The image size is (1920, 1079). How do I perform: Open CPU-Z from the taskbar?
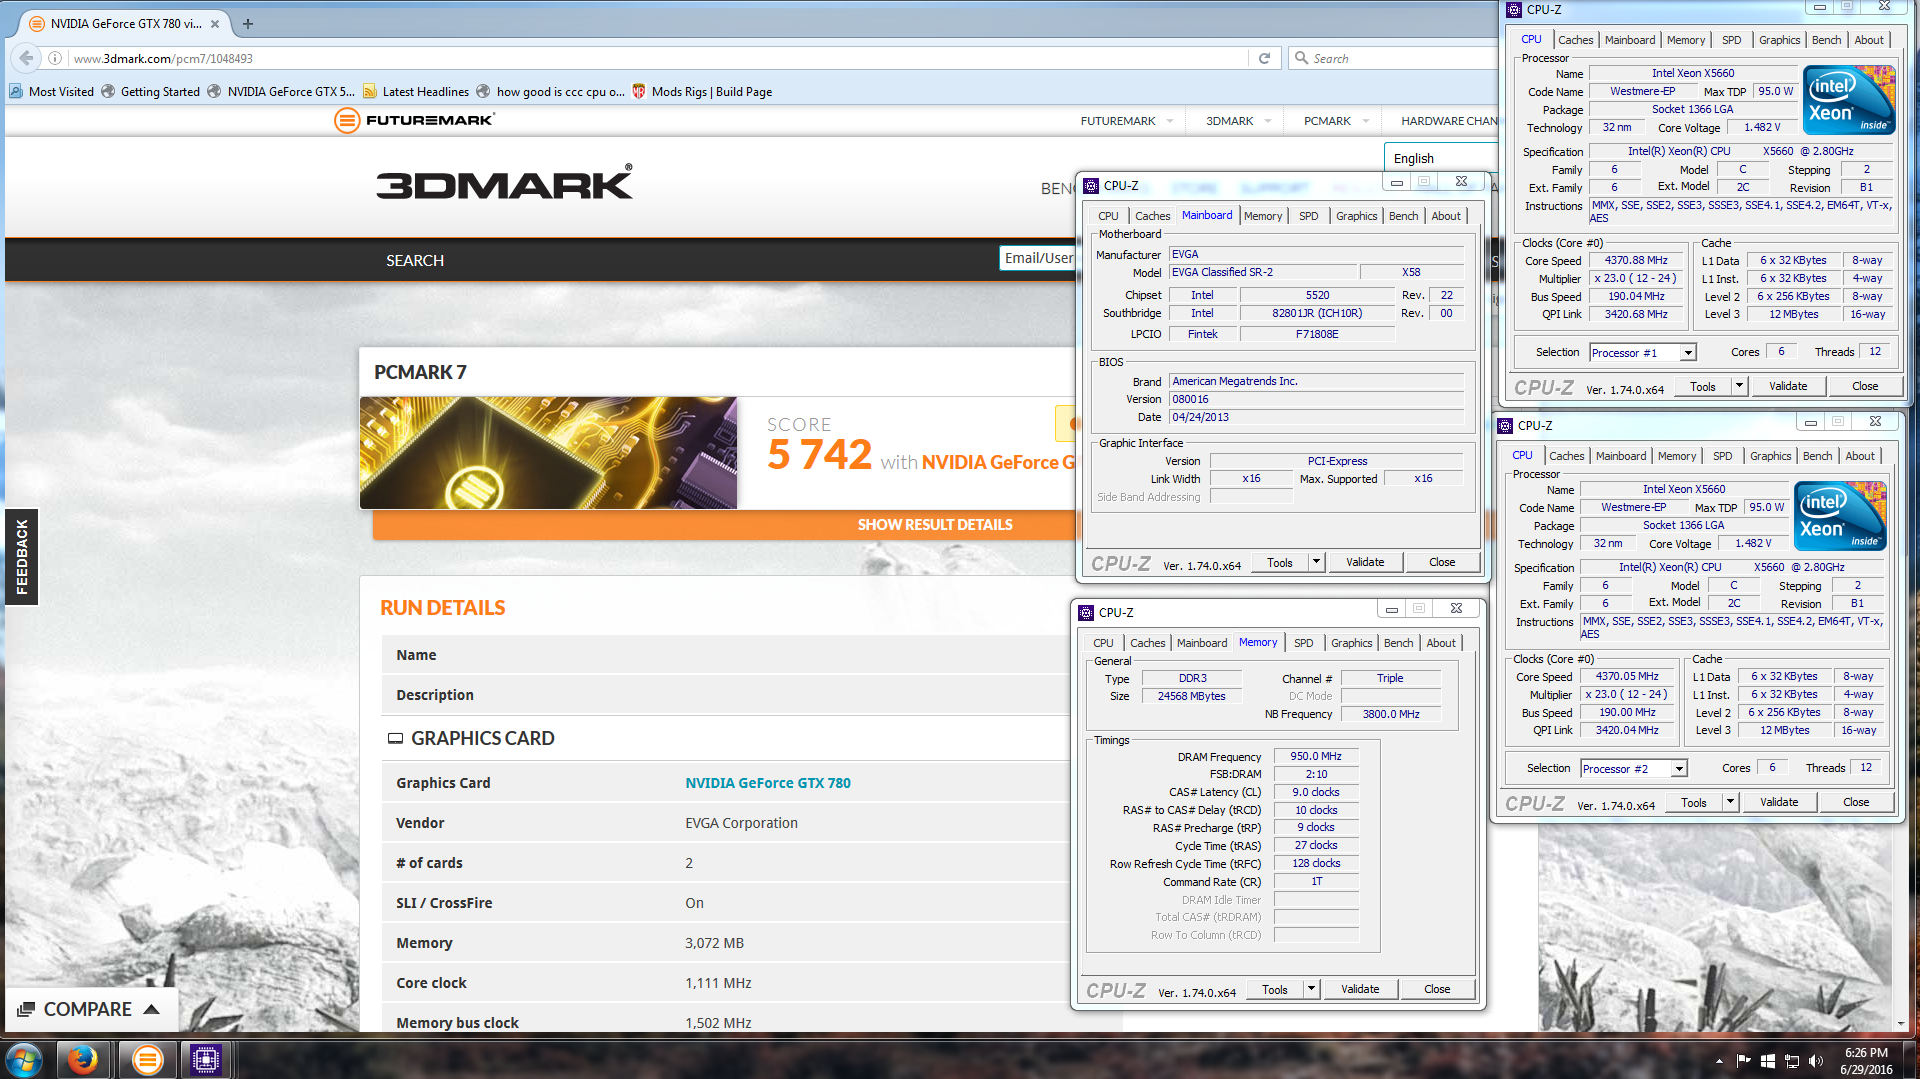pos(205,1059)
